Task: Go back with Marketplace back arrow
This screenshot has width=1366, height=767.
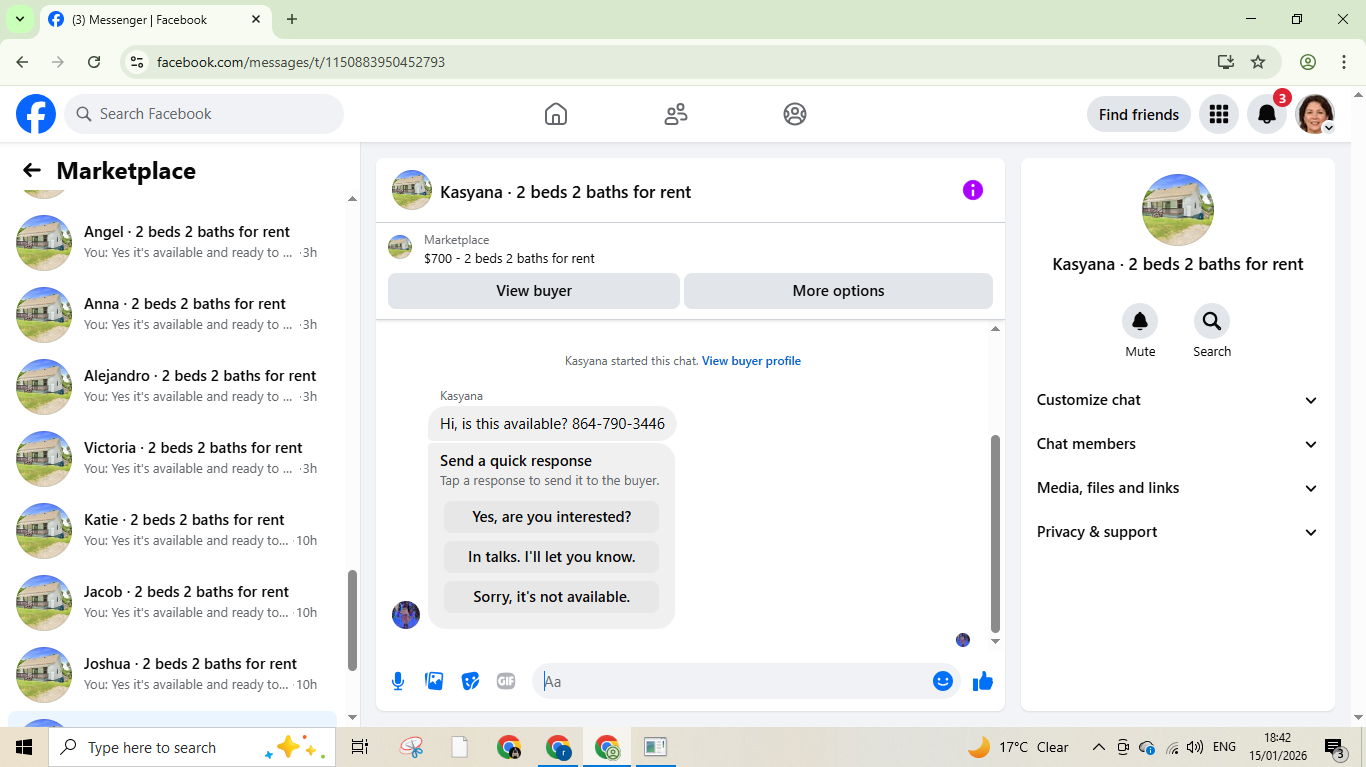Action: pos(32,171)
